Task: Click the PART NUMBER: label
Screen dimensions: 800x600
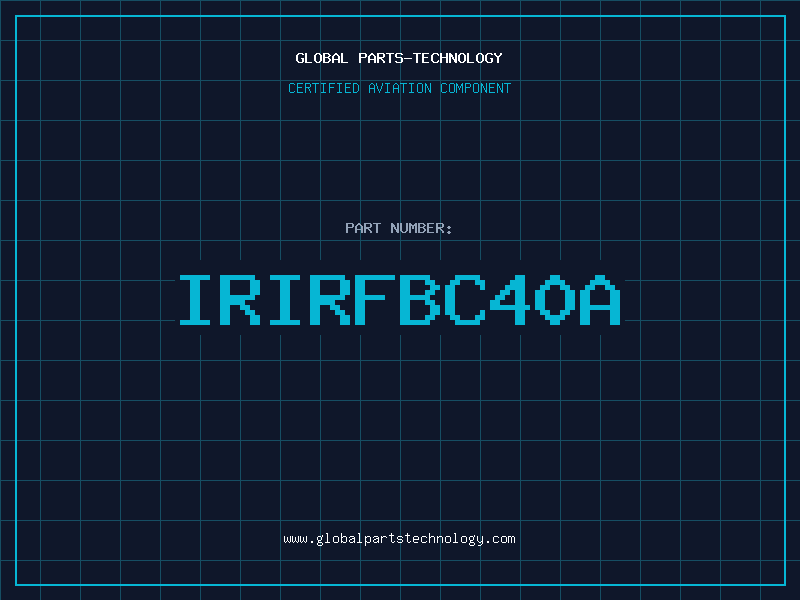Action: [399, 228]
